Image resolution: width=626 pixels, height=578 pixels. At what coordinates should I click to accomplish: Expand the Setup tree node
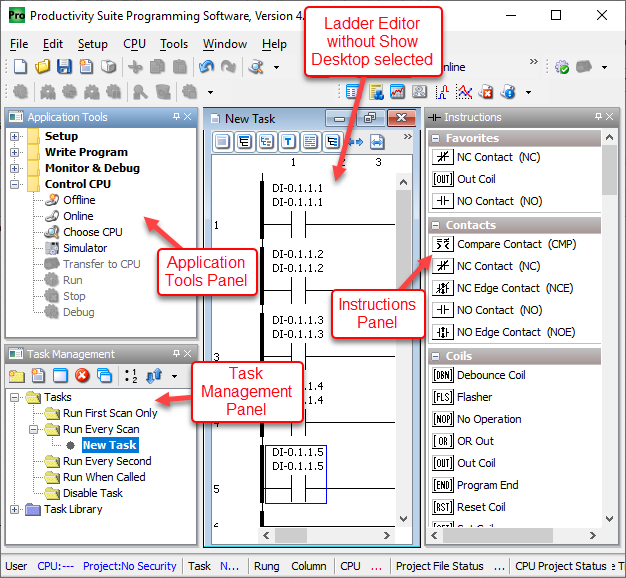point(15,136)
